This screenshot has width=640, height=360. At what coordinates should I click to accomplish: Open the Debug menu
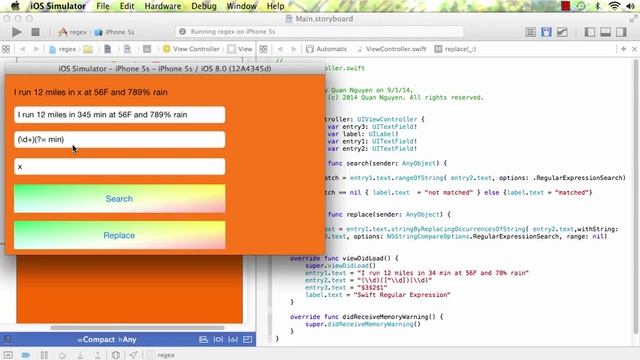pyautogui.click(x=204, y=6)
